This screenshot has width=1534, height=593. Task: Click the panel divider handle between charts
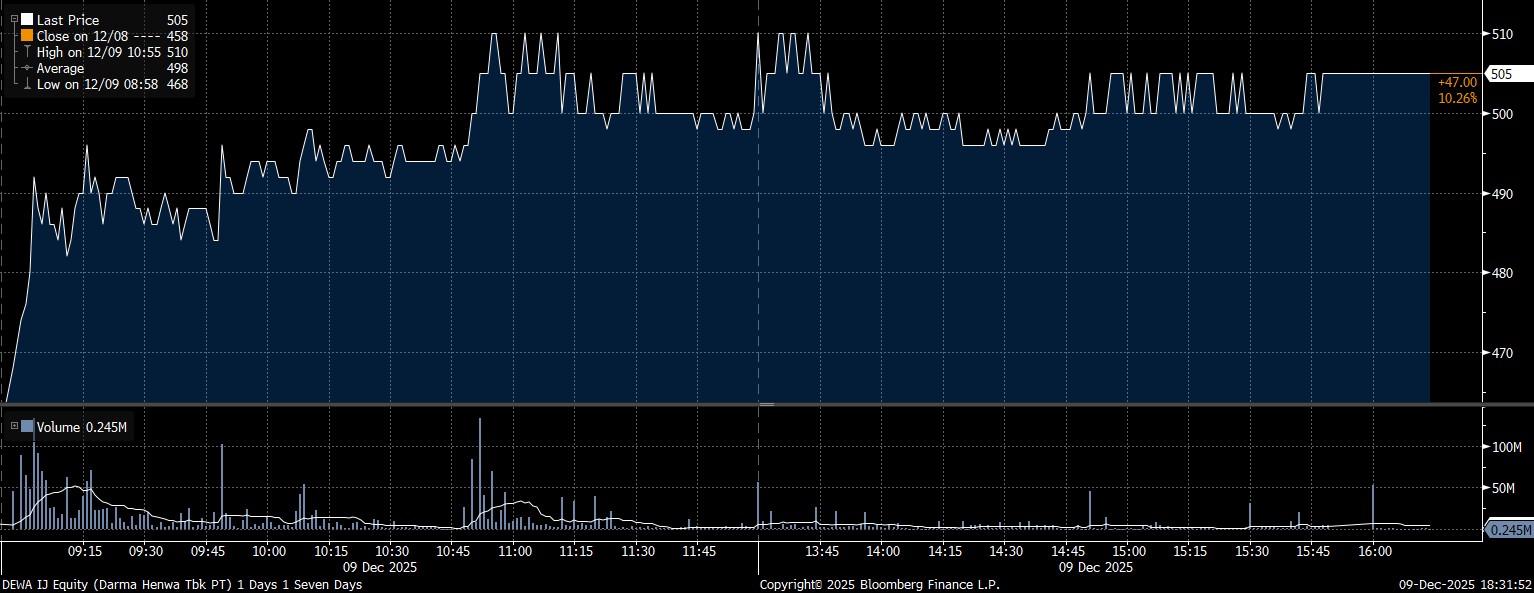click(x=766, y=404)
